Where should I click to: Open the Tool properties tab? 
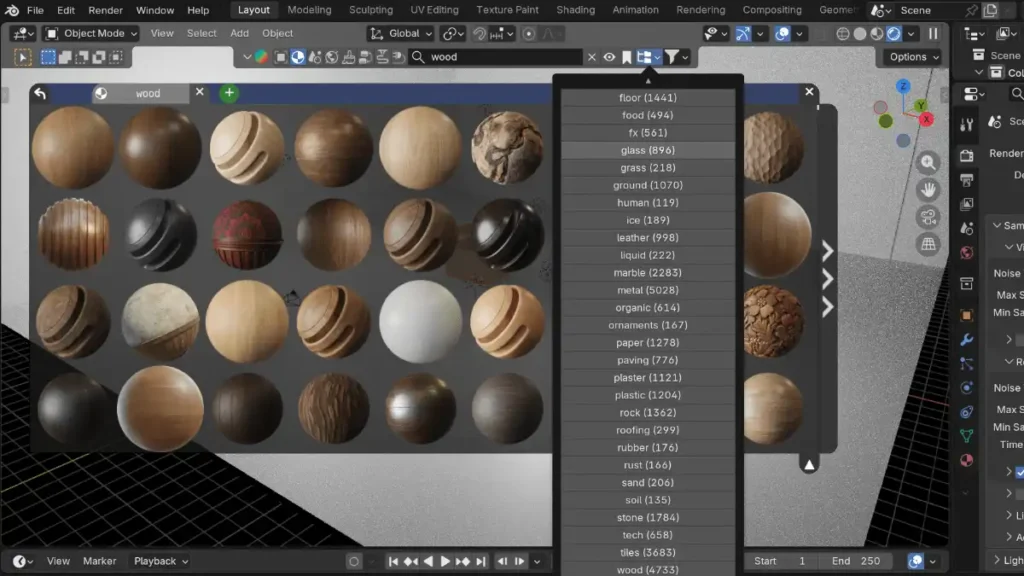967,125
